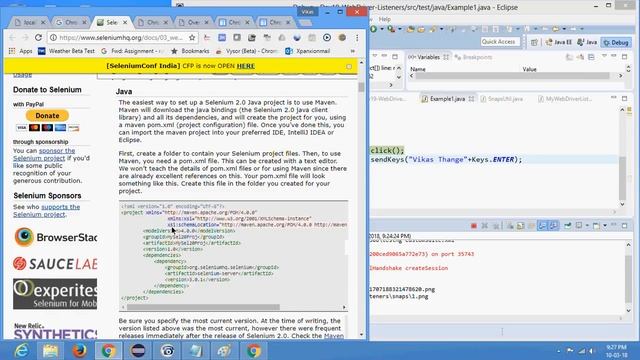Open the Xpanxionmail bookmark
This screenshot has height=360, width=640.
308,51
